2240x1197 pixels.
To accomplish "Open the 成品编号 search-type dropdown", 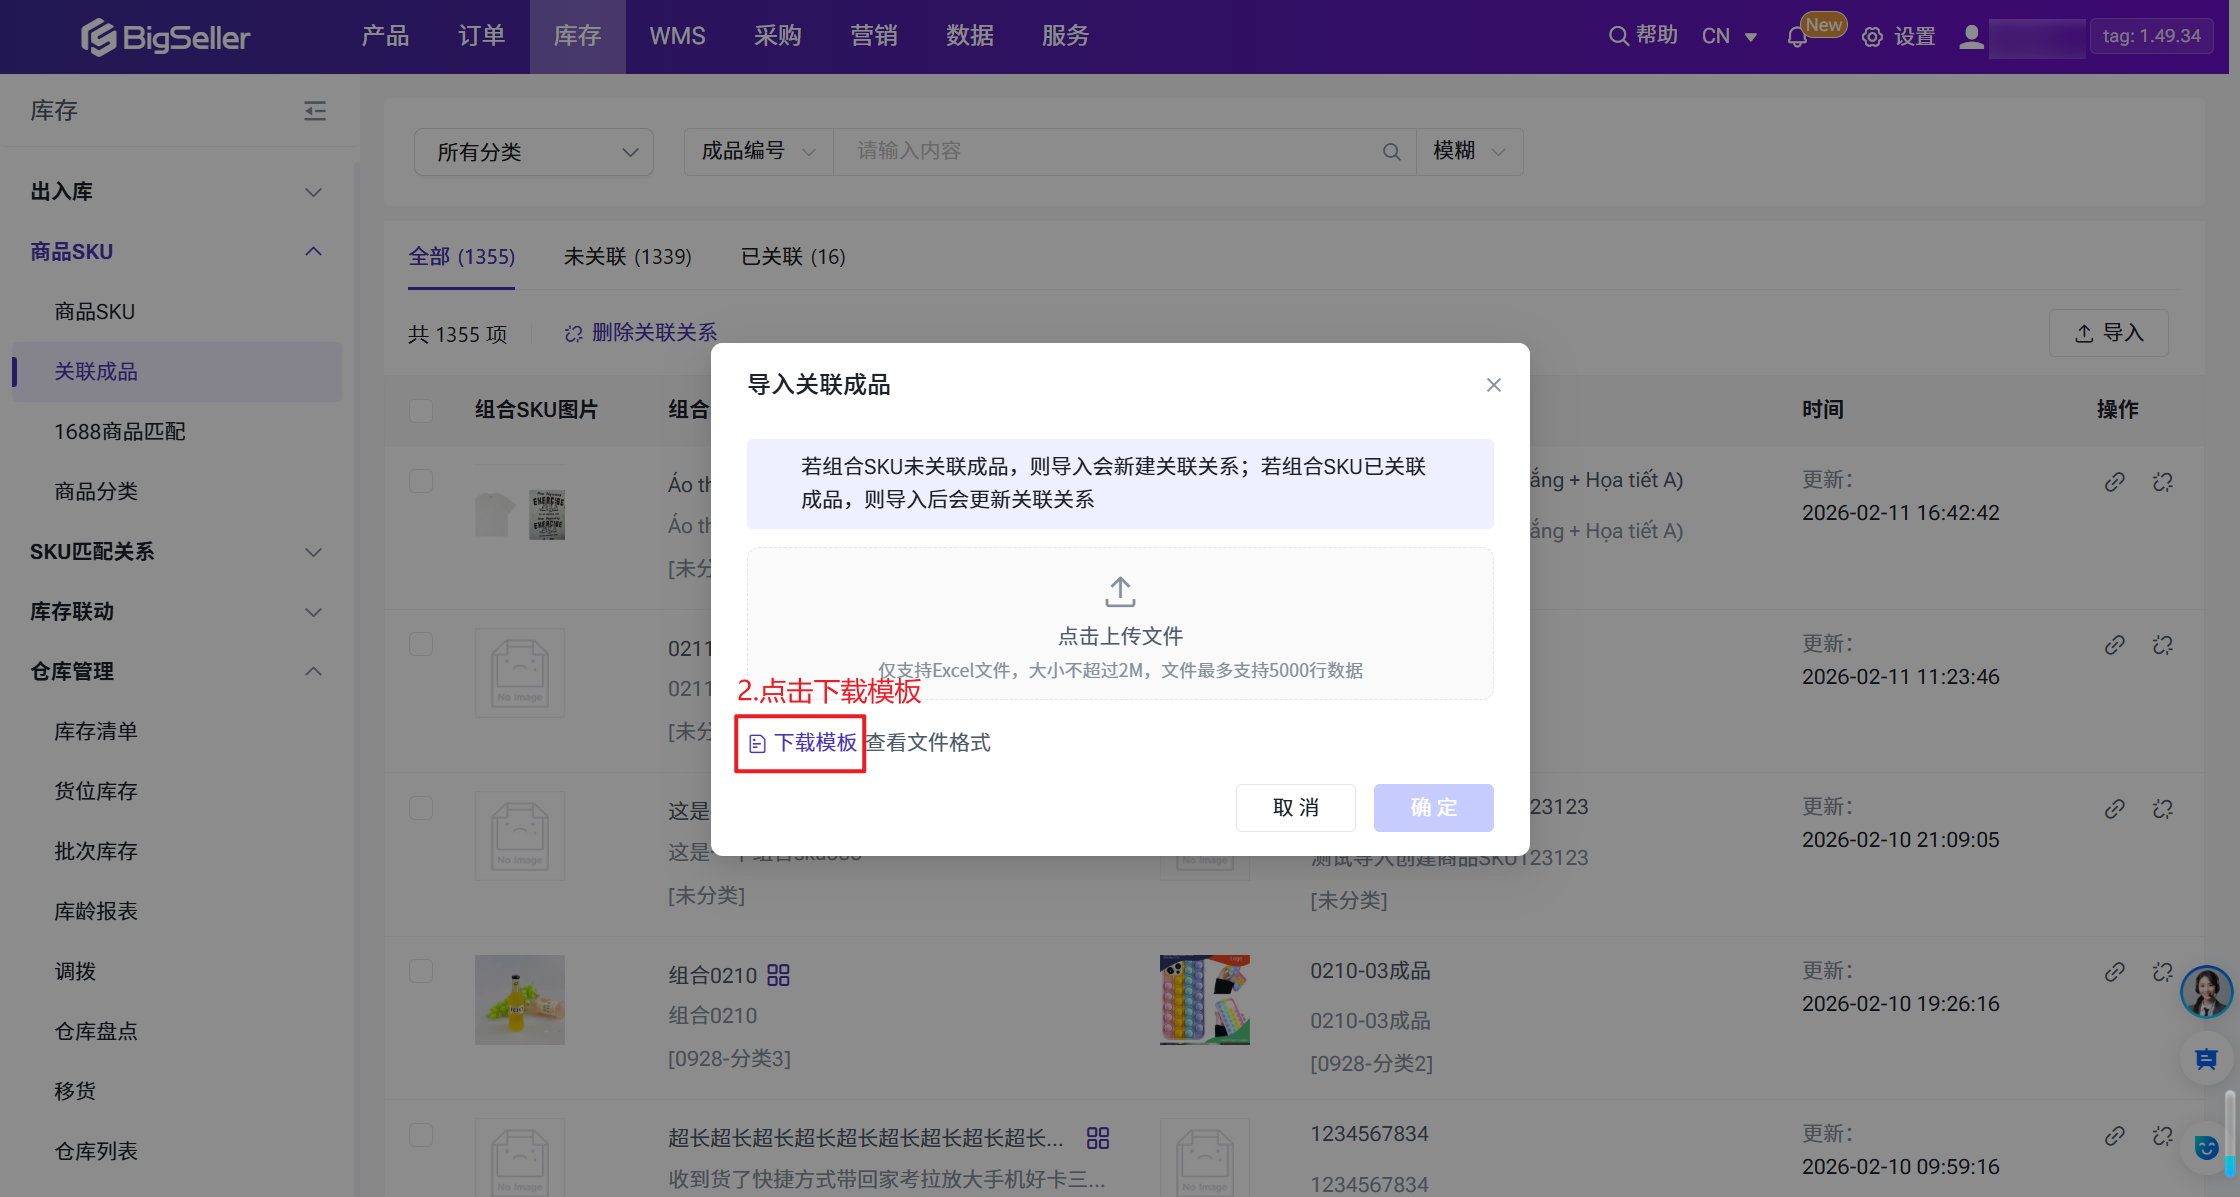I will pyautogui.click(x=758, y=152).
